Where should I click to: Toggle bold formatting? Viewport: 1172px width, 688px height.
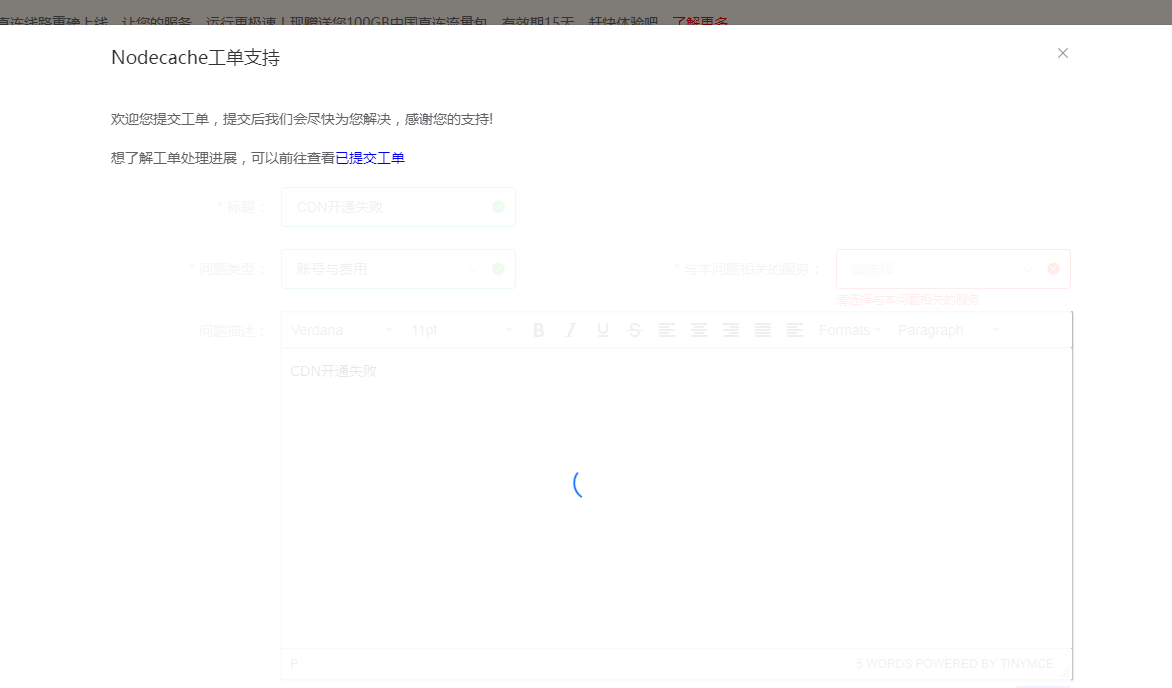[x=538, y=331]
